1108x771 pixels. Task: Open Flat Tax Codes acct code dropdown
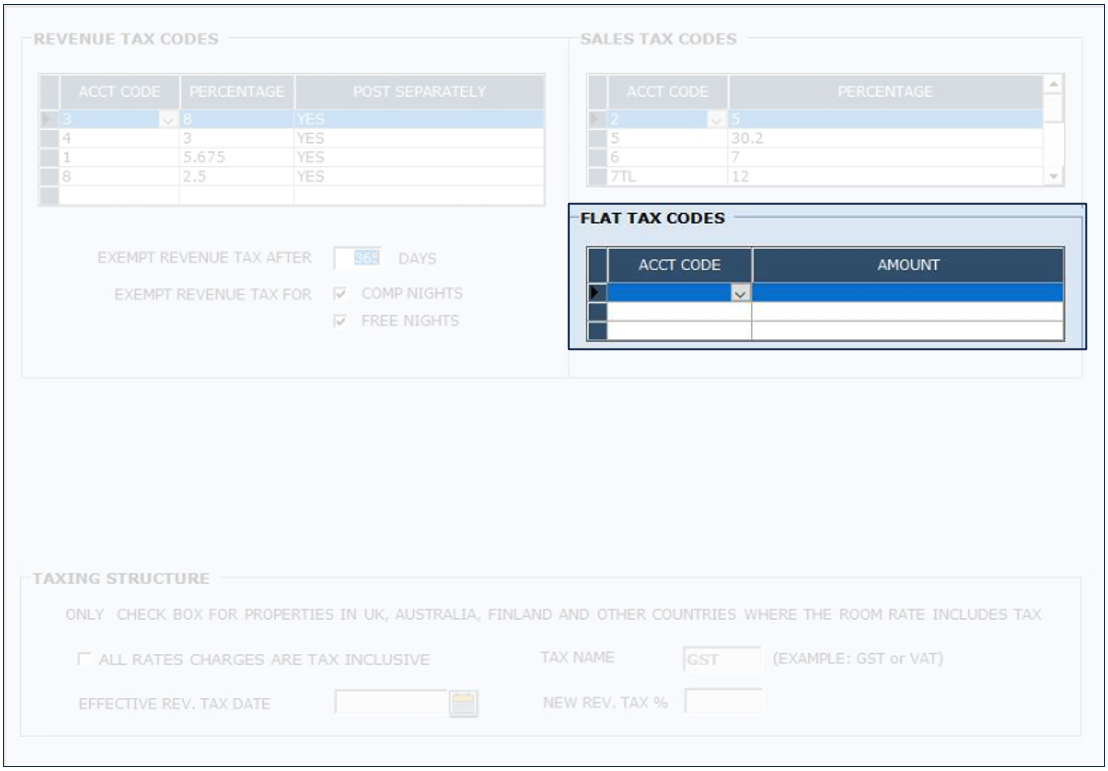pyautogui.click(x=740, y=293)
